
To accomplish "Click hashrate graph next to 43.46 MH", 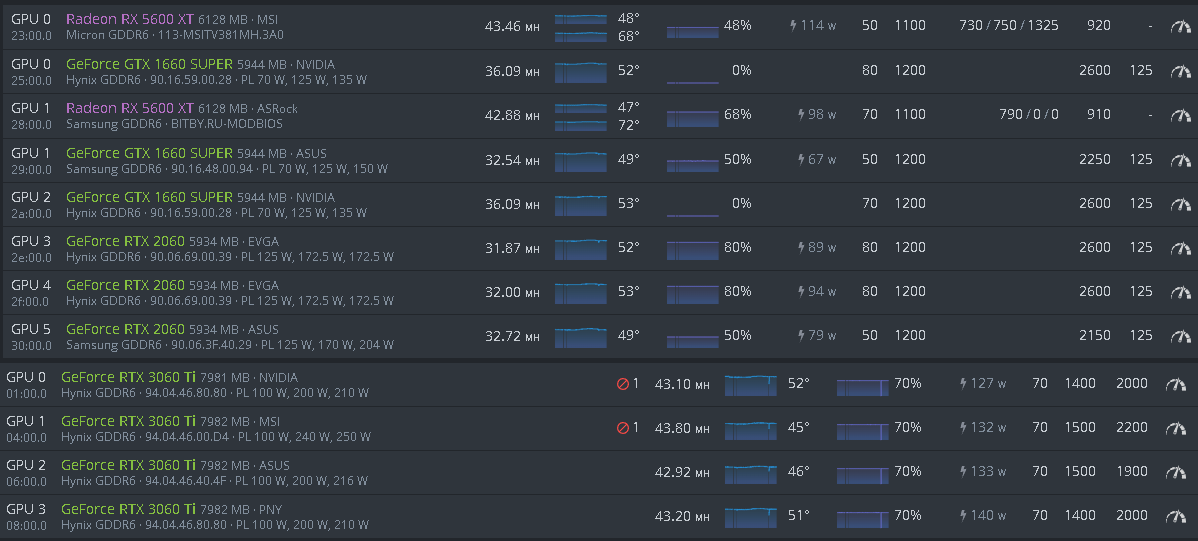I will pos(580,27).
